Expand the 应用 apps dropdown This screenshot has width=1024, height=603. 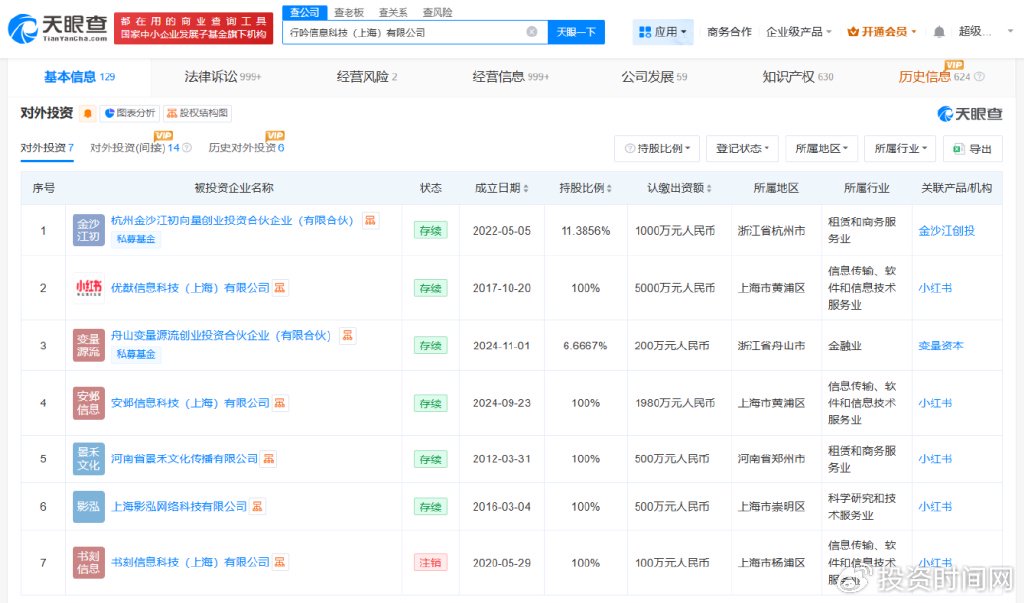663,32
